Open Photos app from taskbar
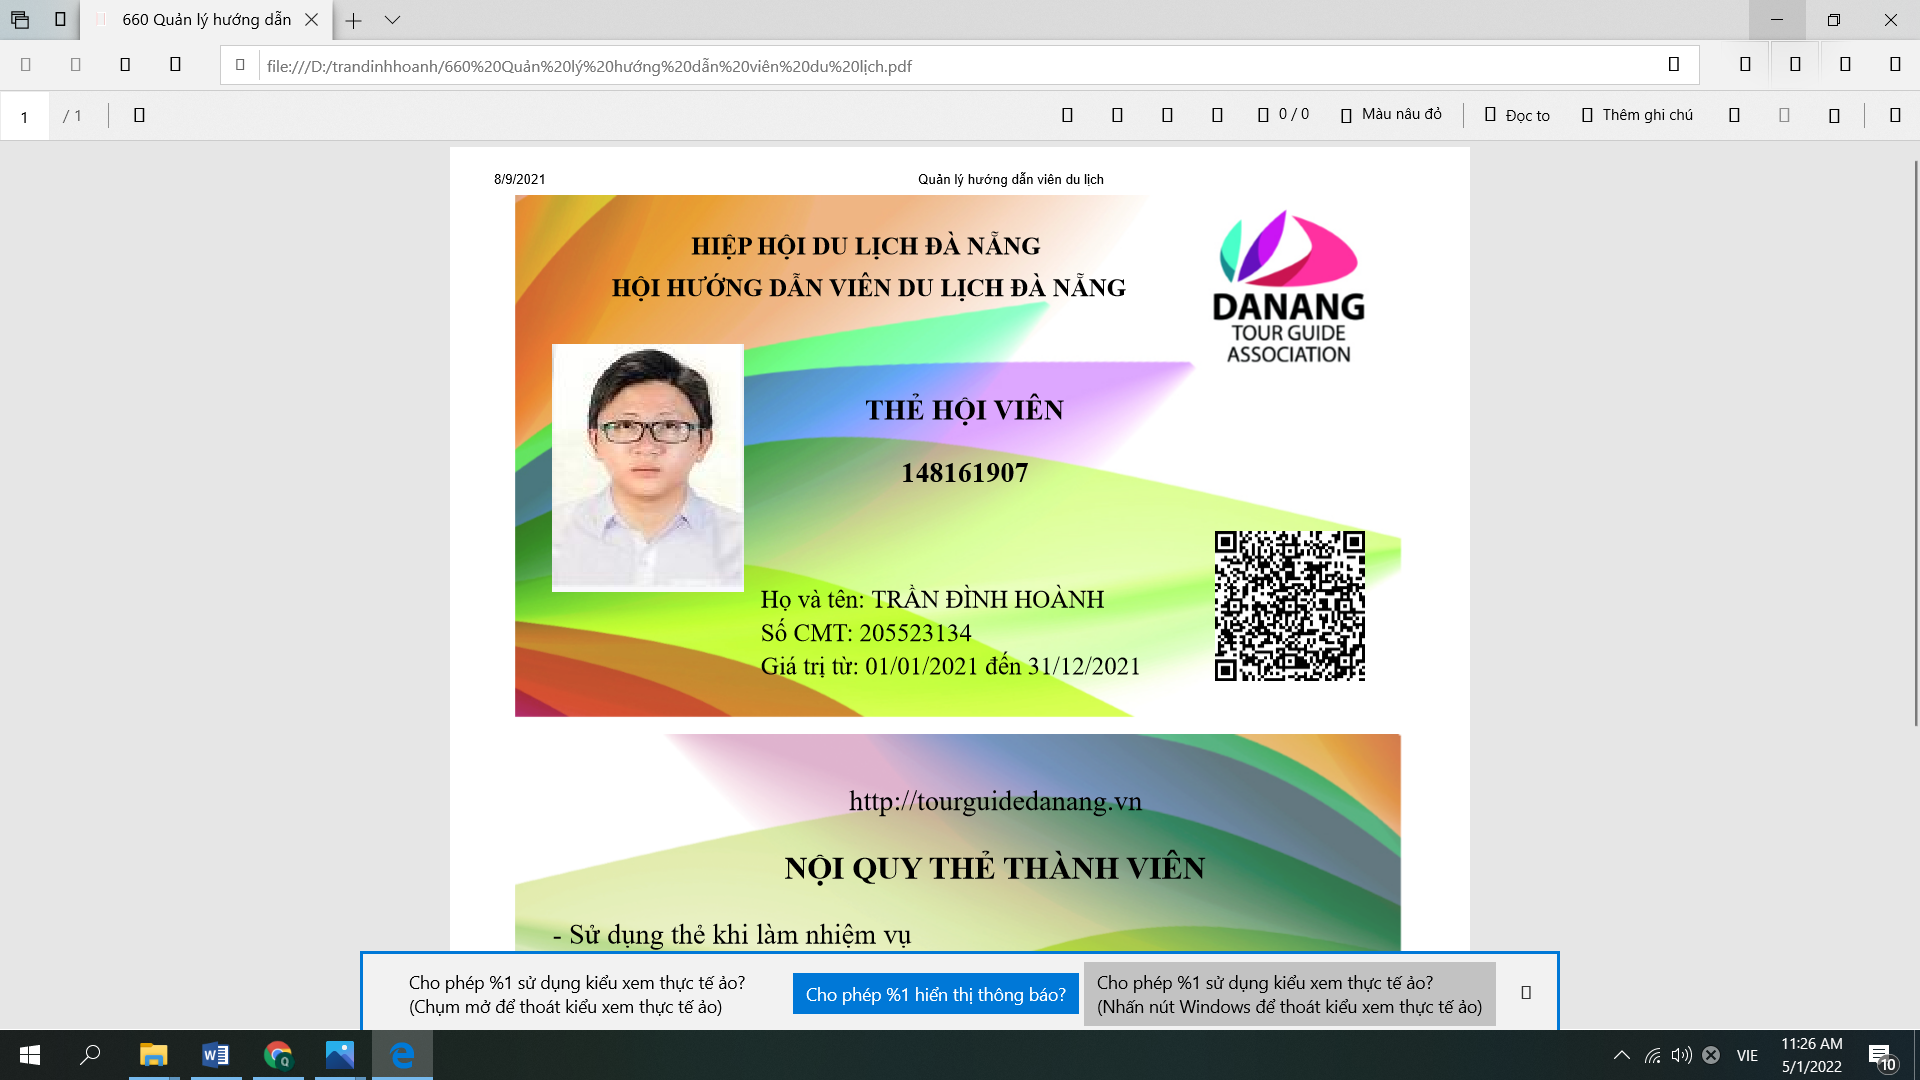 339,1055
